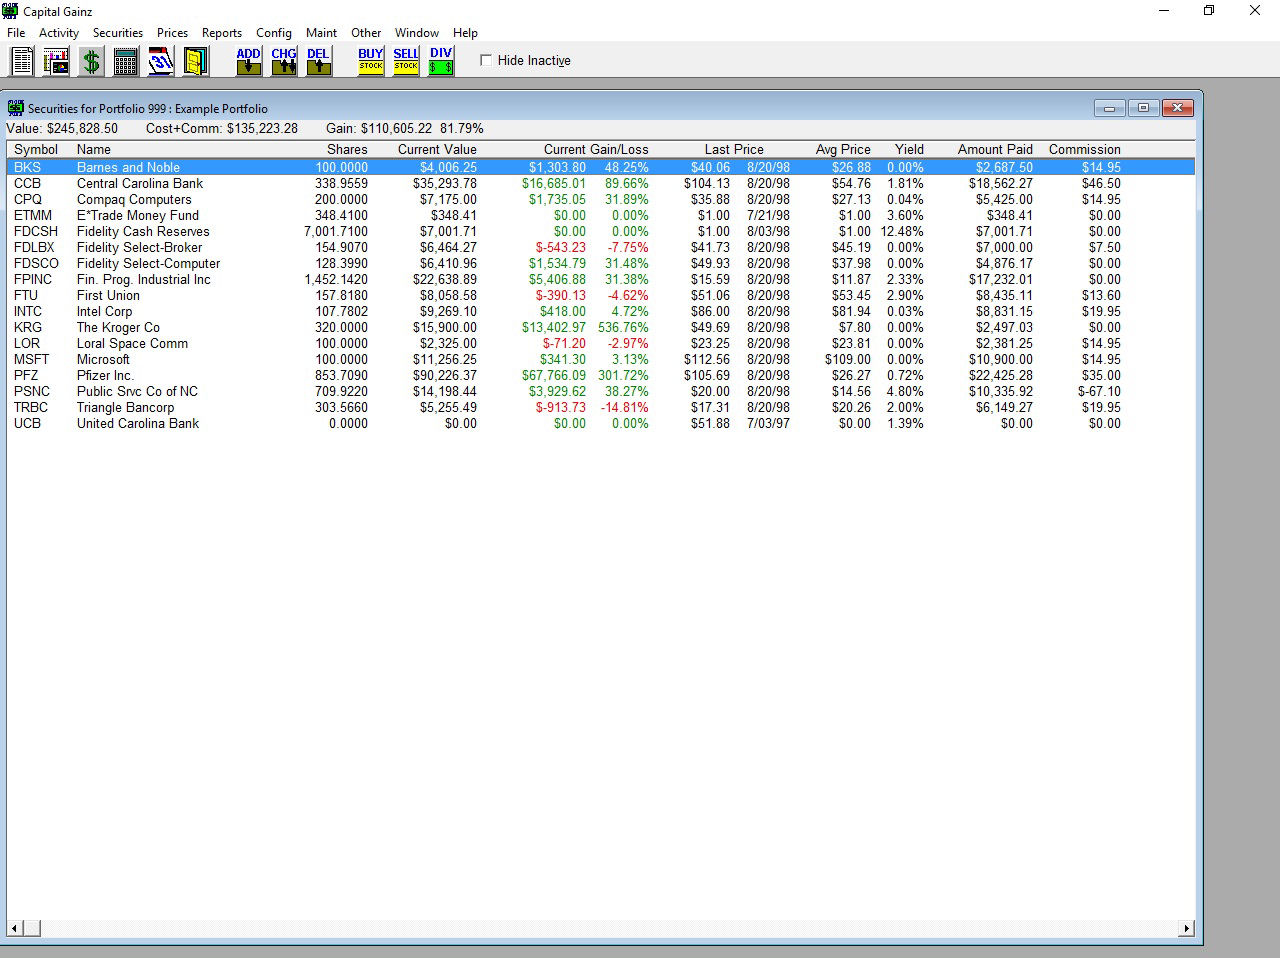Open the Prices menu
1280x958 pixels.
coord(172,33)
